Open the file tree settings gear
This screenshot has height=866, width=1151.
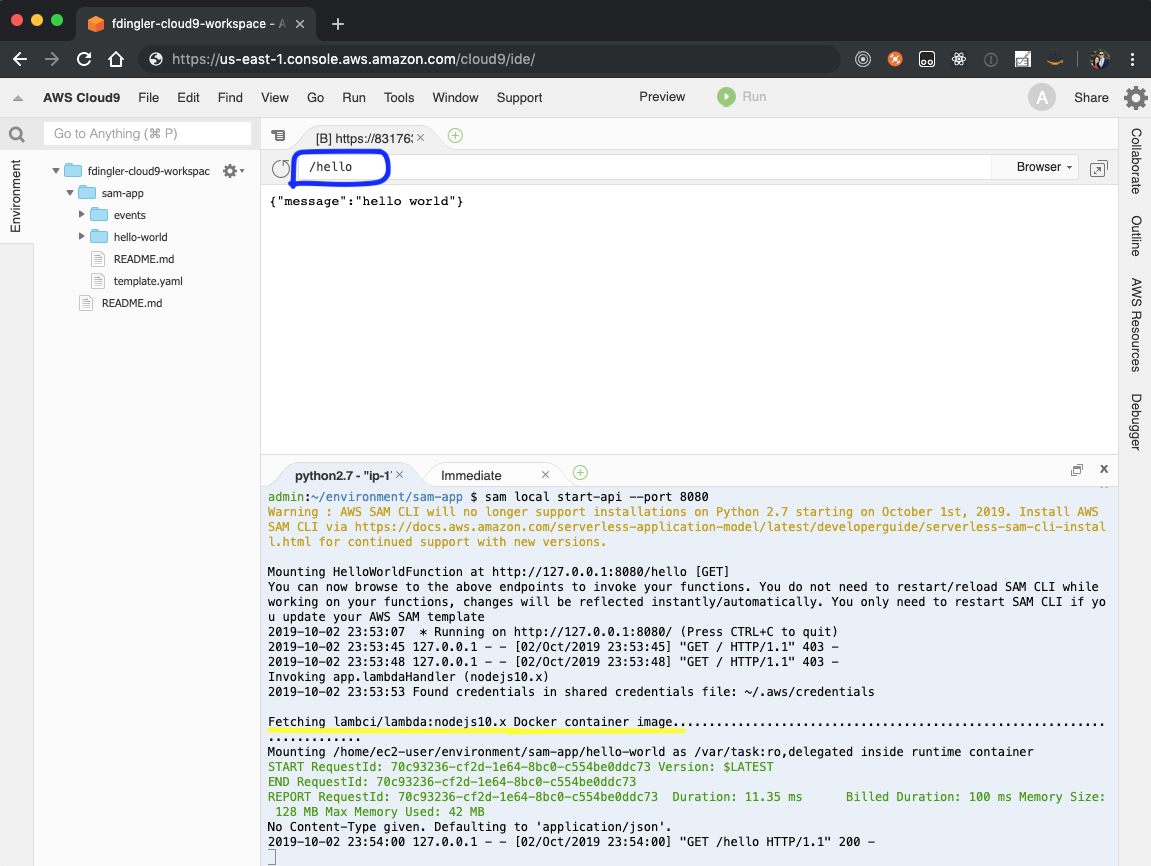[x=233, y=171]
